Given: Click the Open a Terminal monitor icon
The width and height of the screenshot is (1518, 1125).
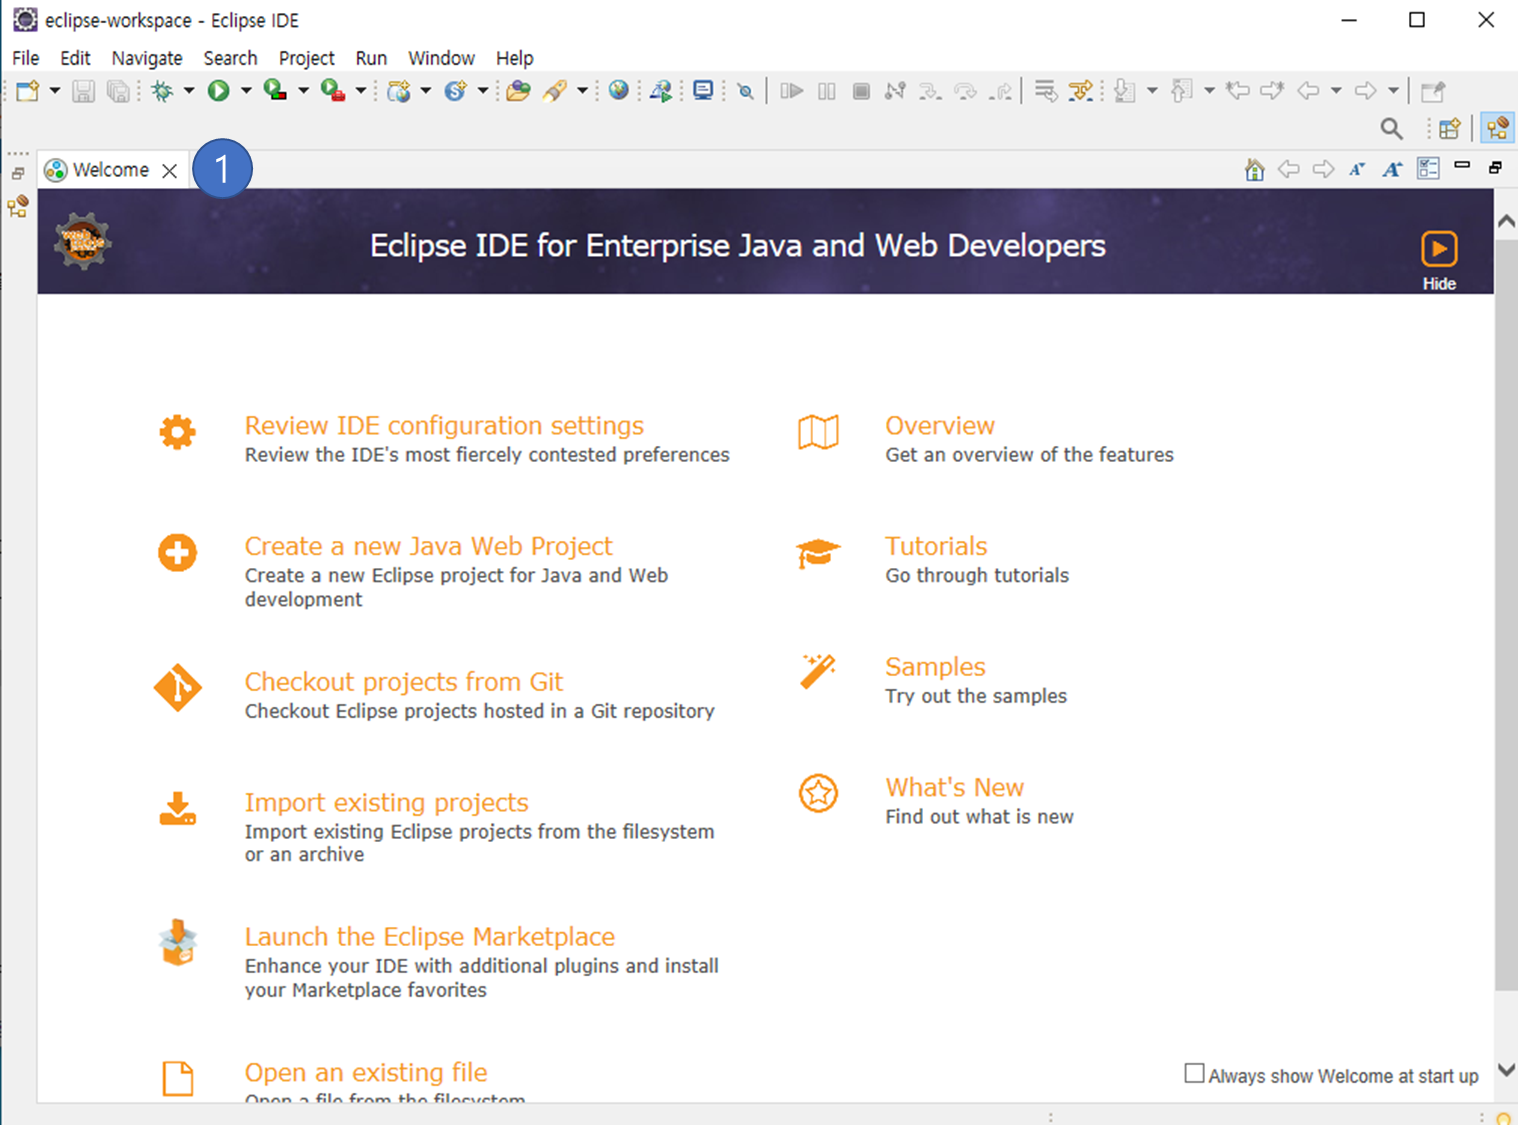Looking at the screenshot, I should point(704,91).
